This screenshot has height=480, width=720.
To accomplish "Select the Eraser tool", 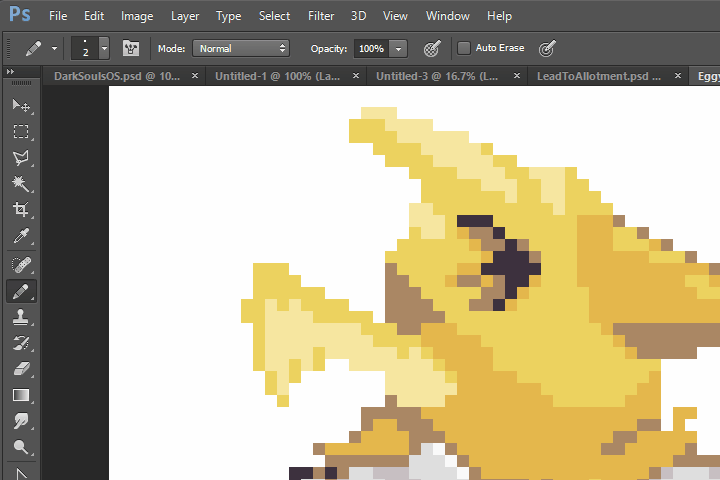I will (21, 369).
